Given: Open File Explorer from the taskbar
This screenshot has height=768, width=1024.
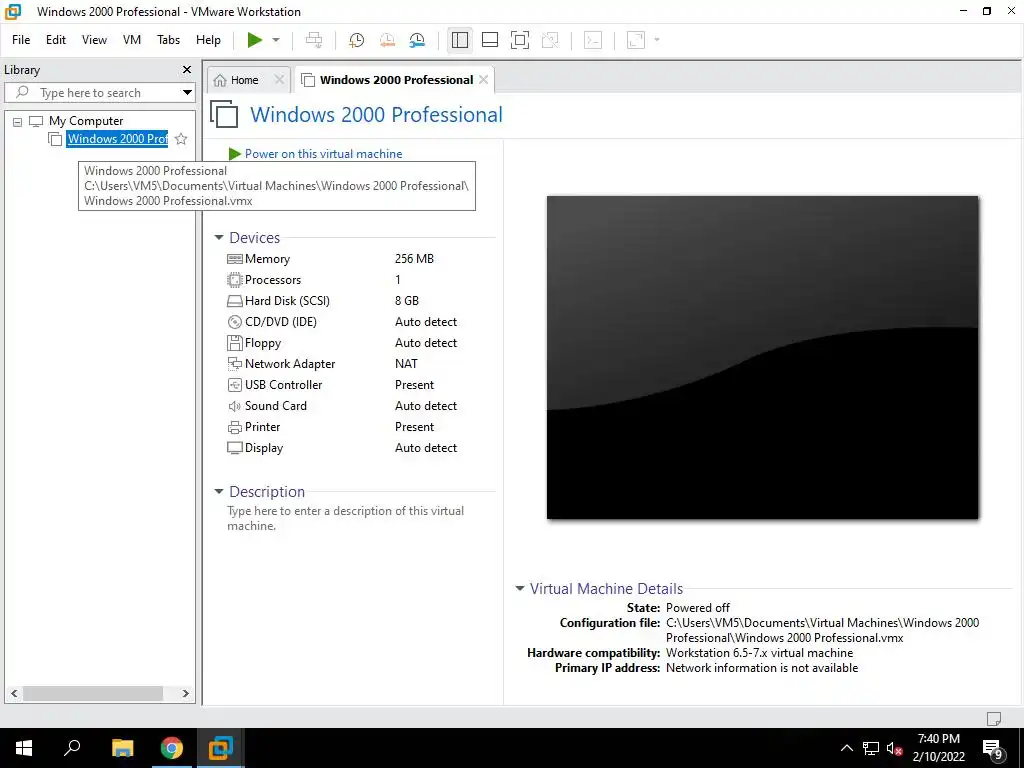Looking at the screenshot, I should coord(122,748).
